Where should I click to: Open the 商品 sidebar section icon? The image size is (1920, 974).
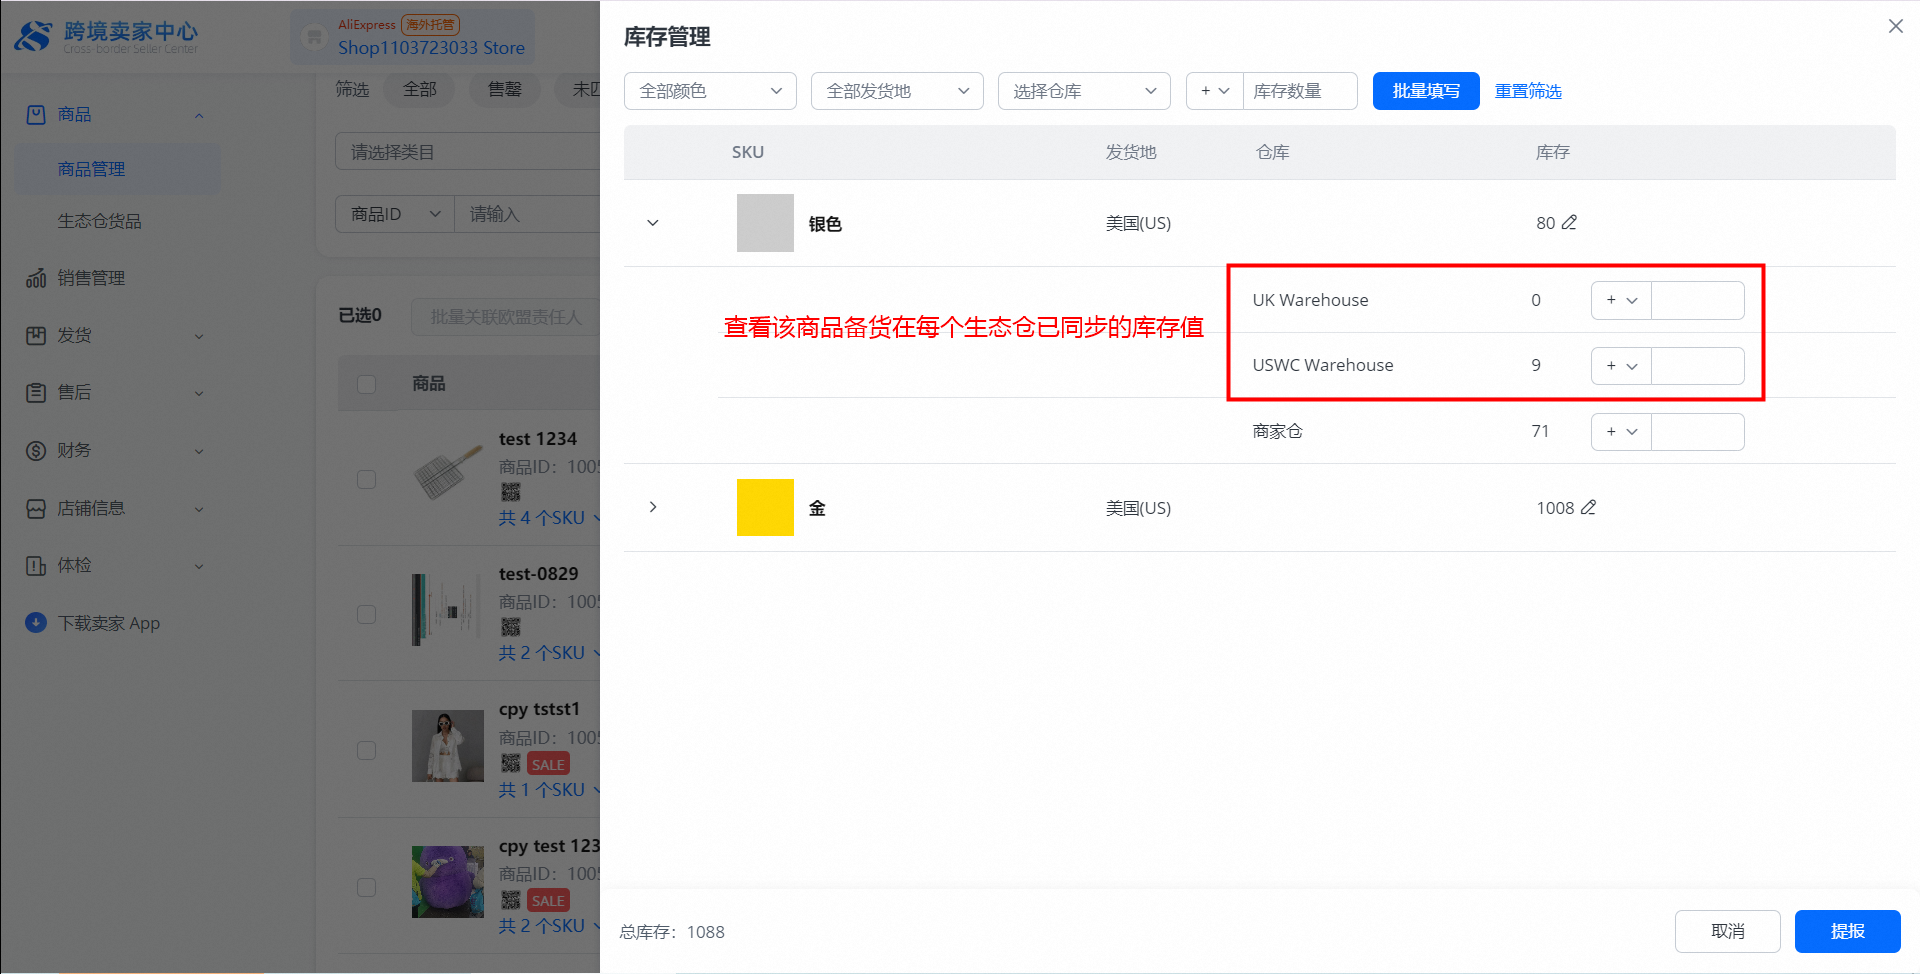pyautogui.click(x=36, y=115)
